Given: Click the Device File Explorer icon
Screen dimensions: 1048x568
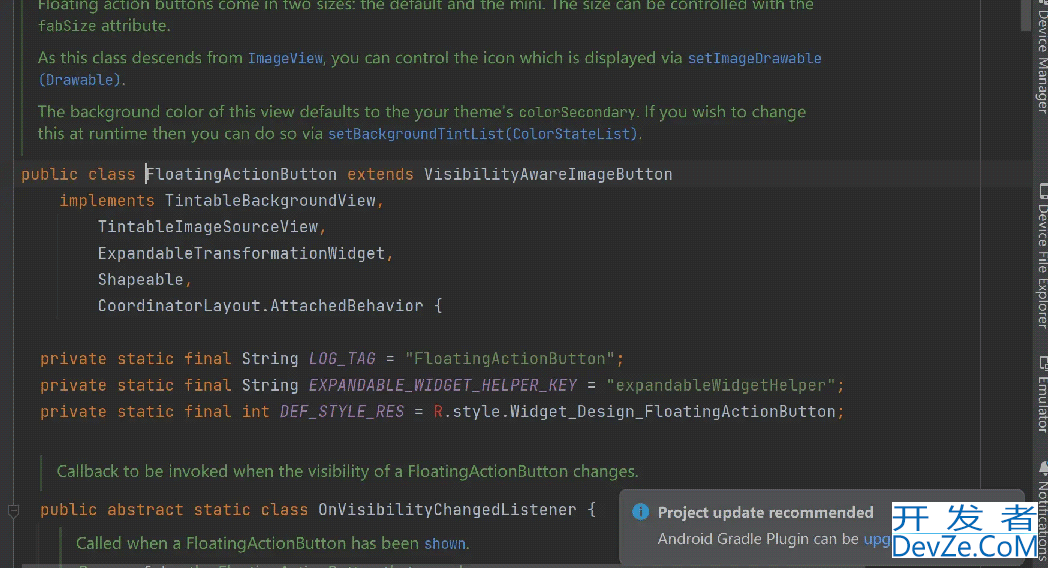Looking at the screenshot, I should pos(1043,192).
